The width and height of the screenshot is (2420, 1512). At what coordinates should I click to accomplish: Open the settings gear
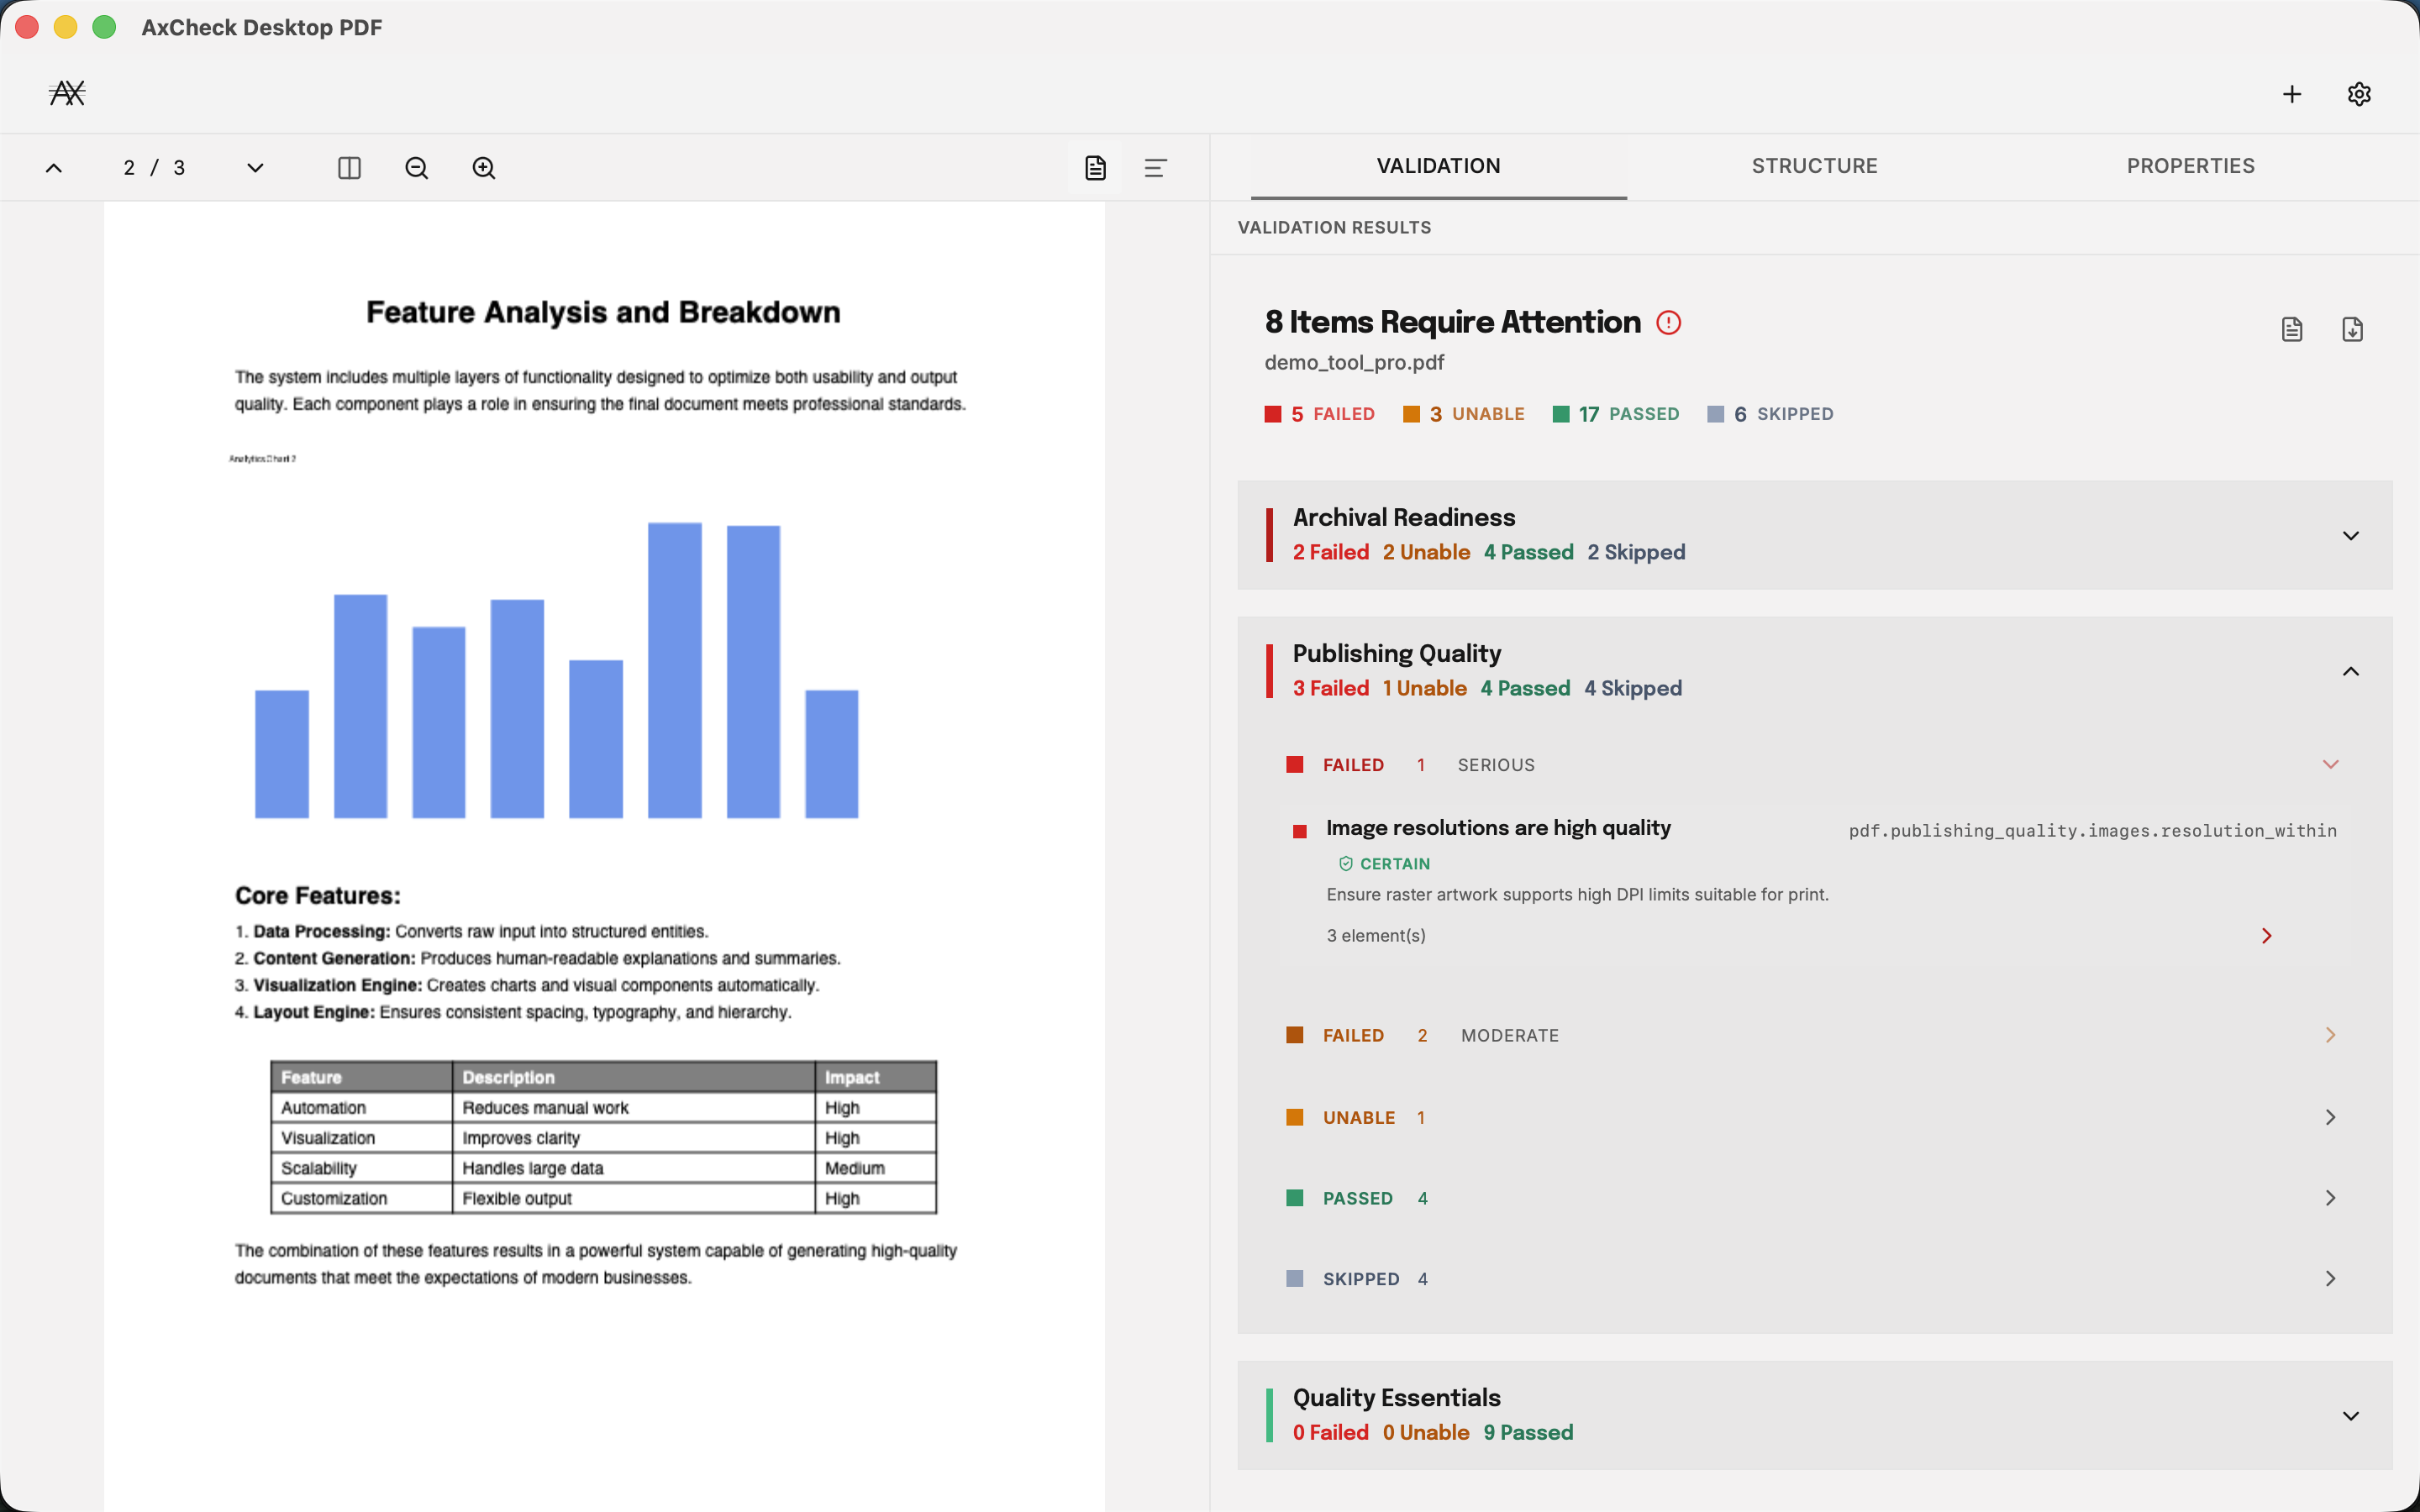tap(2359, 93)
